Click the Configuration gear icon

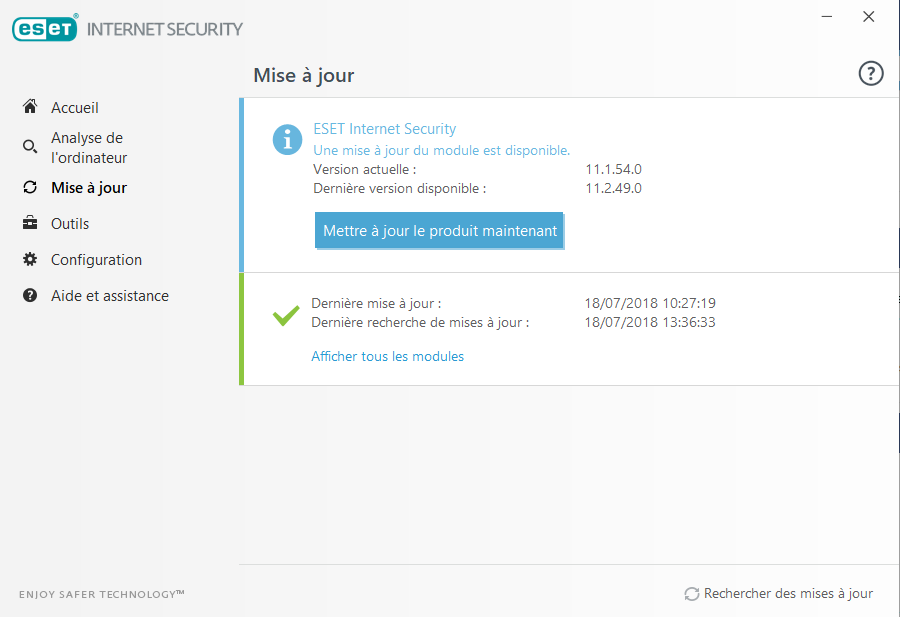(30, 259)
